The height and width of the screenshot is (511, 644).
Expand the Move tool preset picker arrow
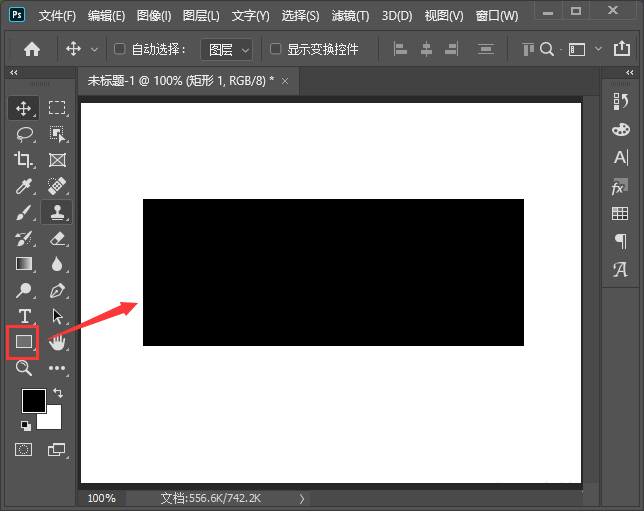click(95, 49)
